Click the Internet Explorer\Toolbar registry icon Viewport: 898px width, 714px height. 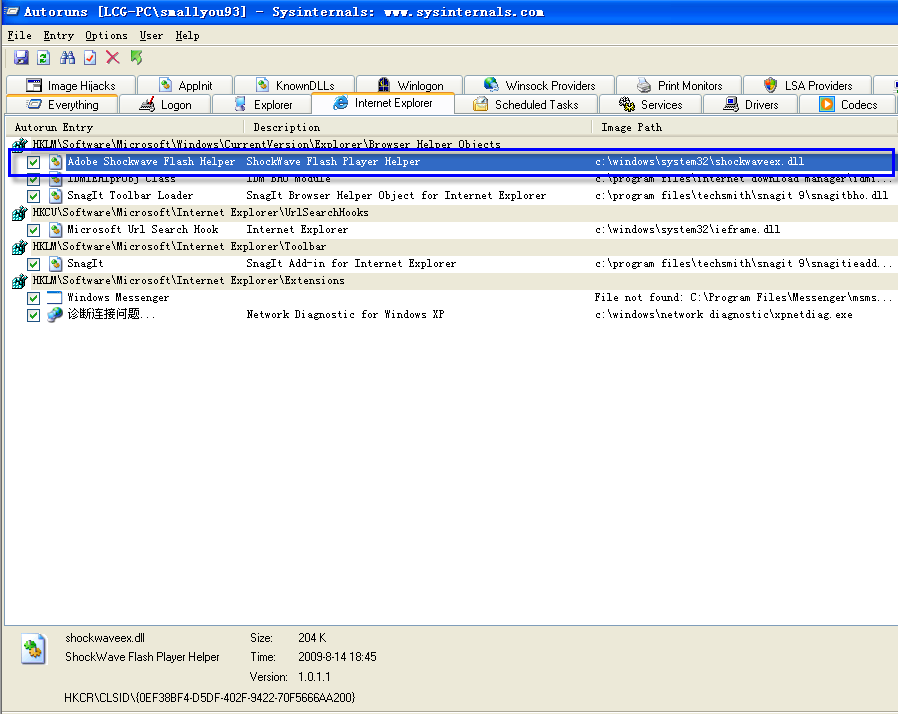(19, 247)
